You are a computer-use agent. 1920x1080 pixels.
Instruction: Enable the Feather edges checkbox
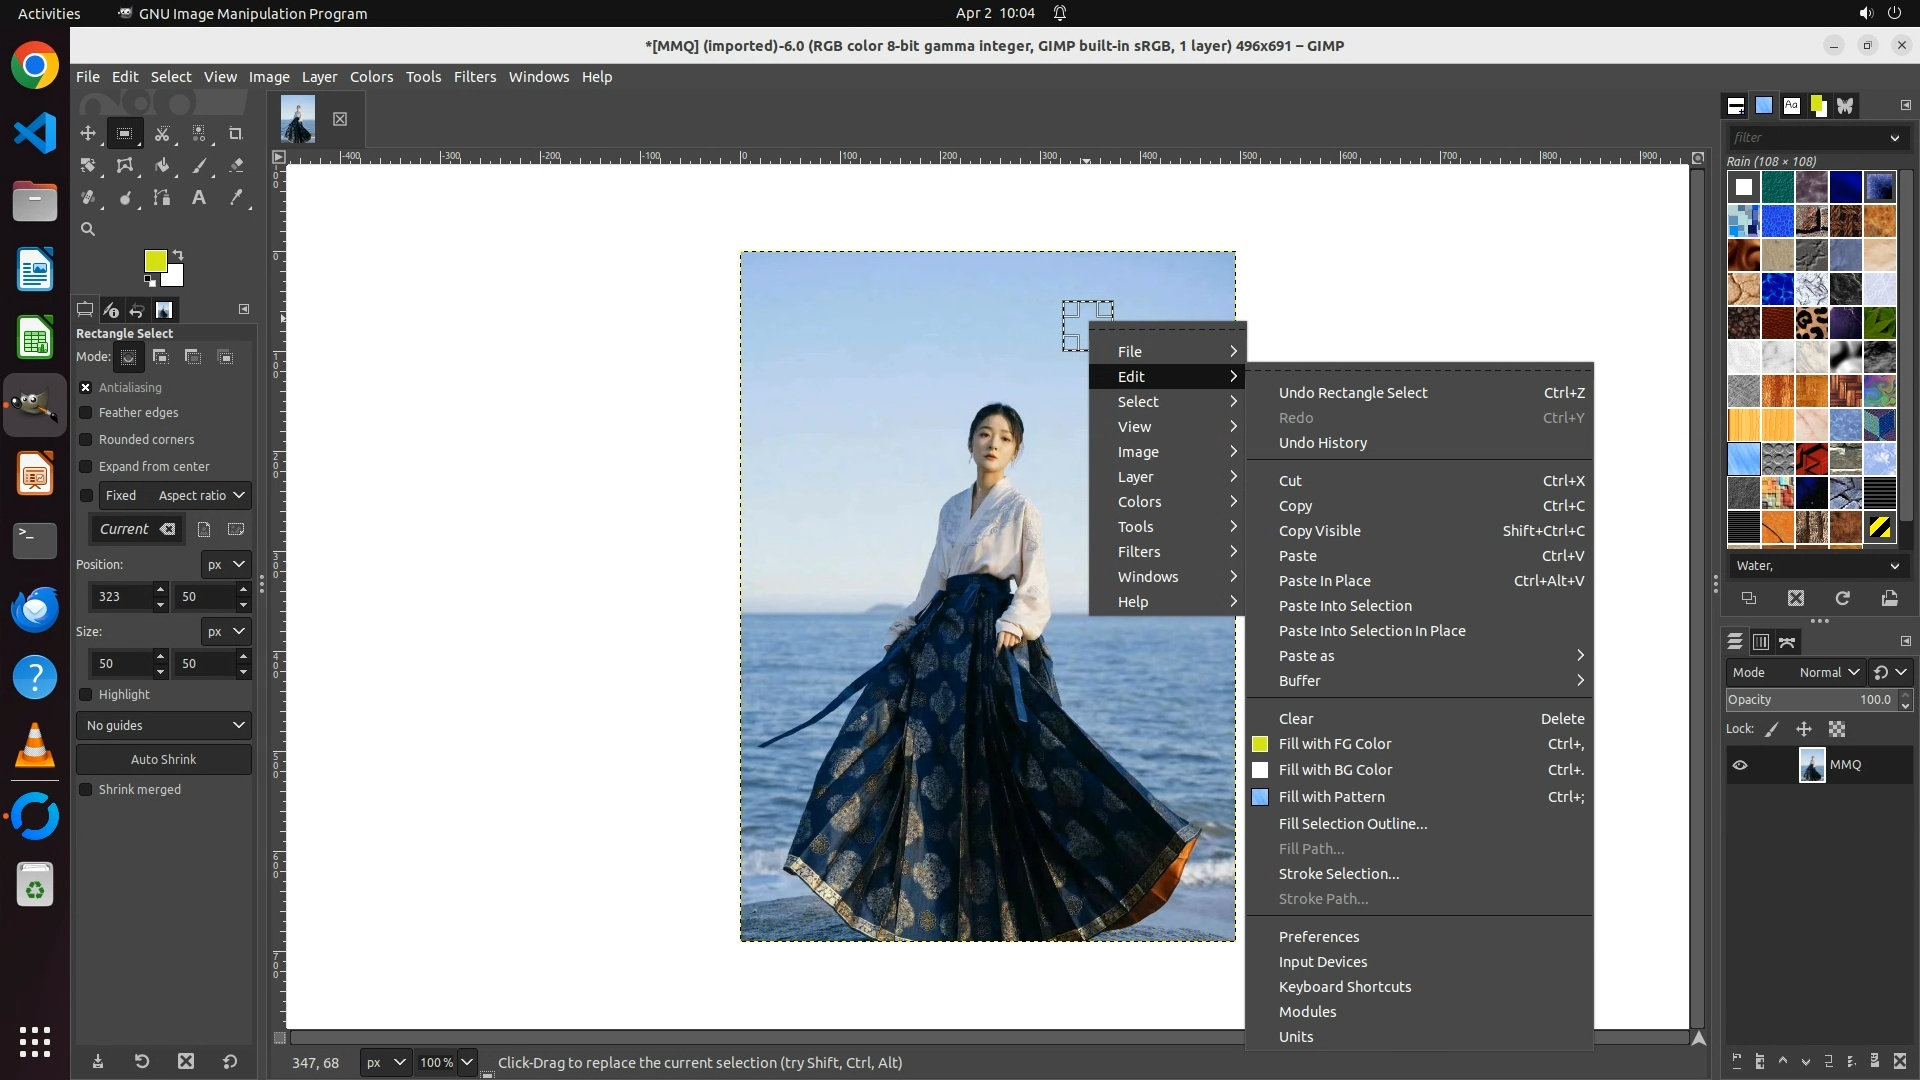[86, 413]
